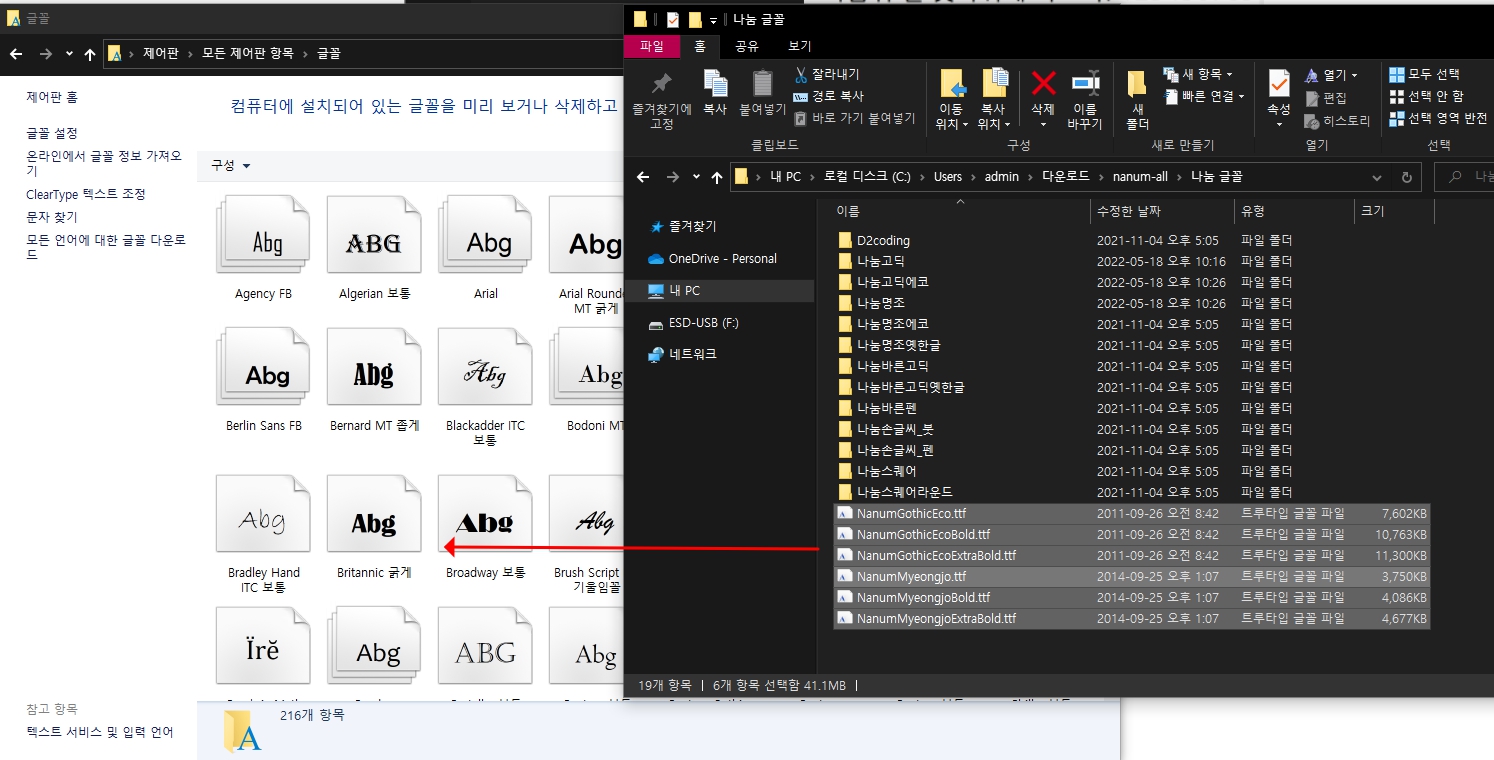Click 제어판 홈 link in Fonts window
The width and height of the screenshot is (1494, 760).
52,97
